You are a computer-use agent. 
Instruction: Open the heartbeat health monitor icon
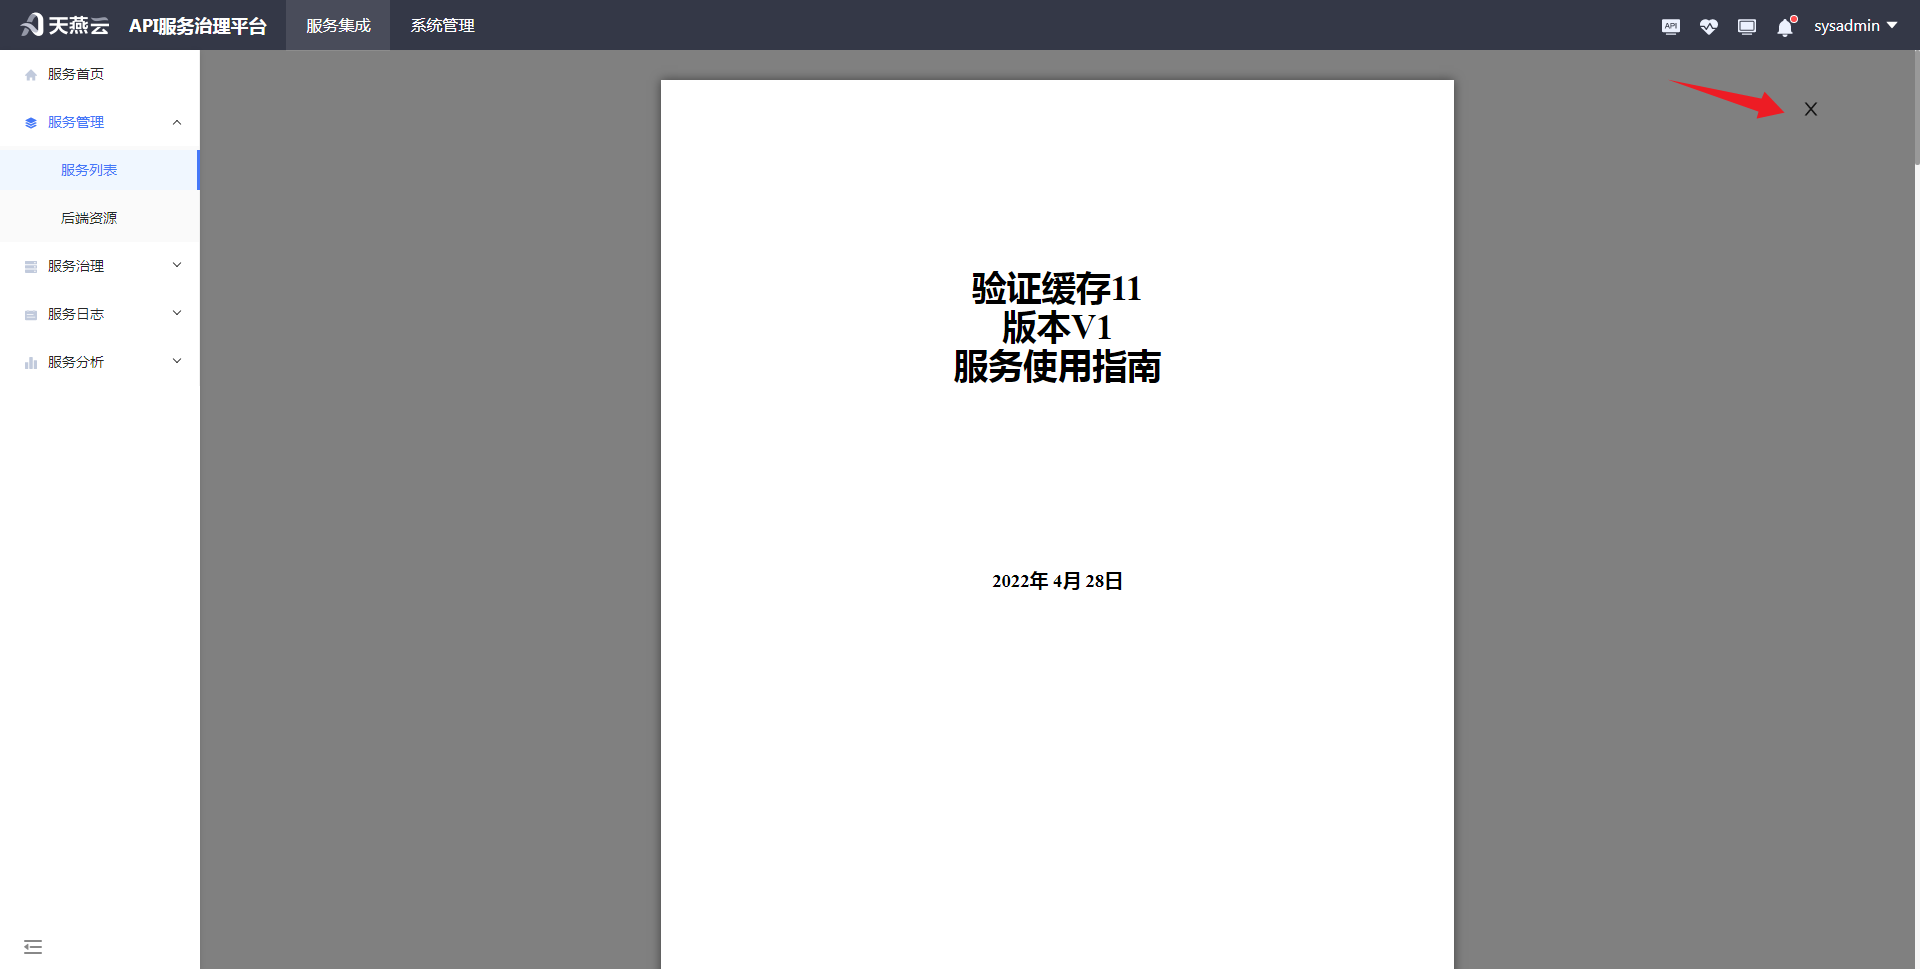[1708, 26]
